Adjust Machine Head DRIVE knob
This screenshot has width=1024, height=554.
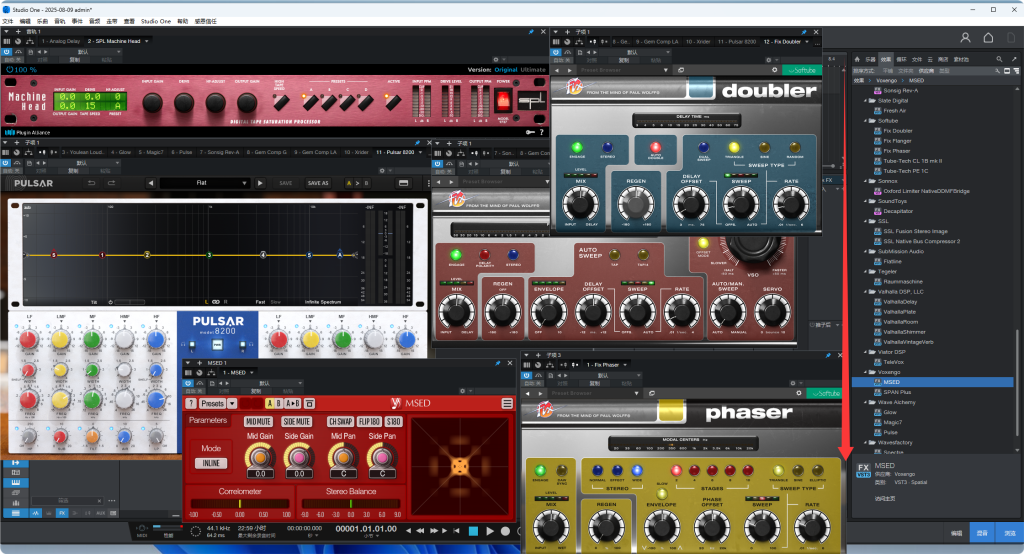point(184,102)
